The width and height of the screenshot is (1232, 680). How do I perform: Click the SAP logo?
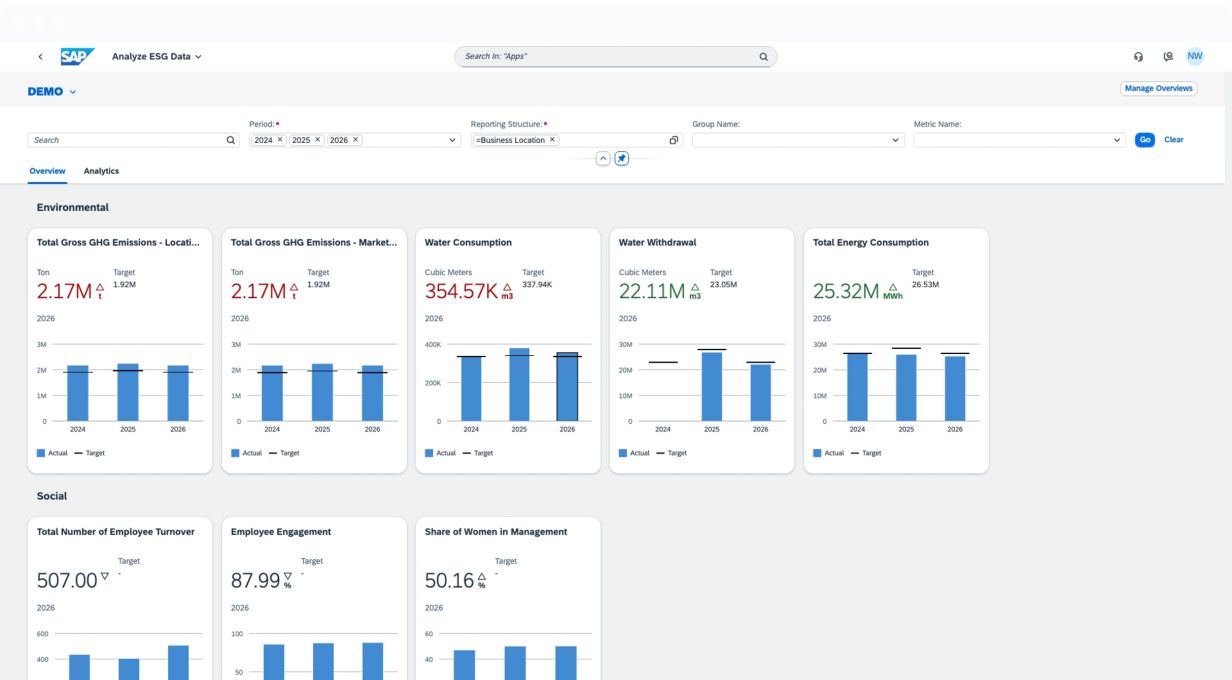pos(77,57)
